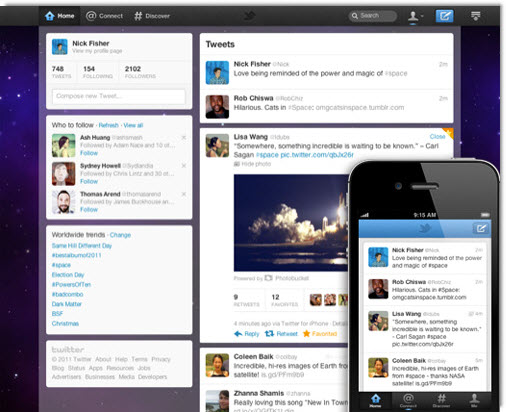Click the shuttle launch photo

coord(291,223)
